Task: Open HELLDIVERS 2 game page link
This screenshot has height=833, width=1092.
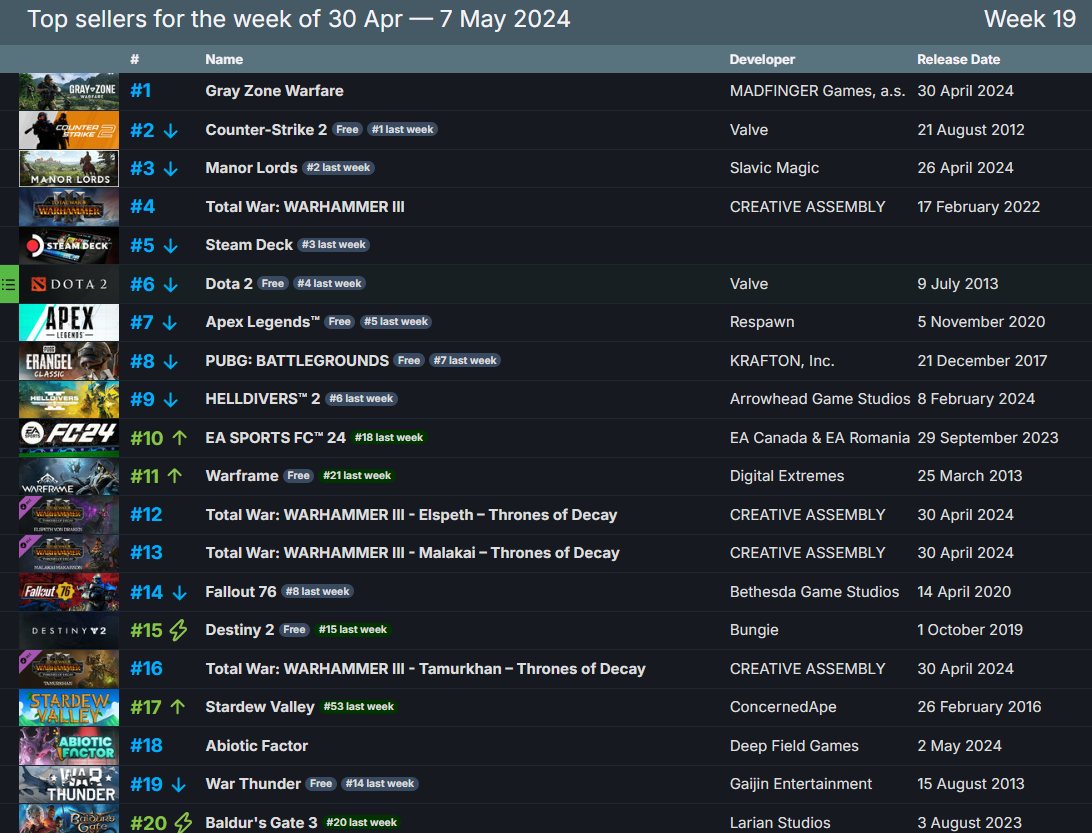Action: 262,399
